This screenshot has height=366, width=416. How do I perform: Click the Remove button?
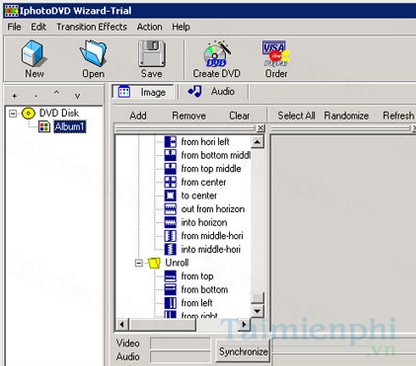point(189,116)
